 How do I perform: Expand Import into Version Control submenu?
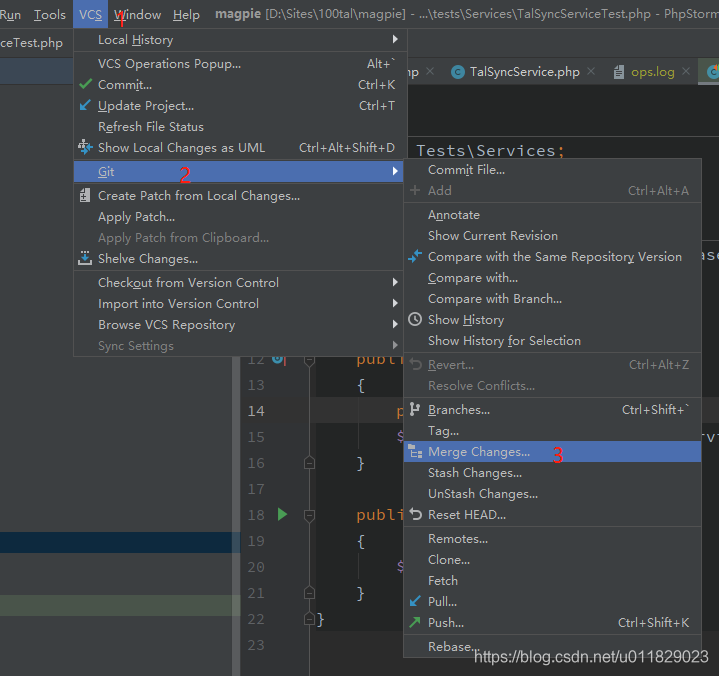(x=395, y=303)
